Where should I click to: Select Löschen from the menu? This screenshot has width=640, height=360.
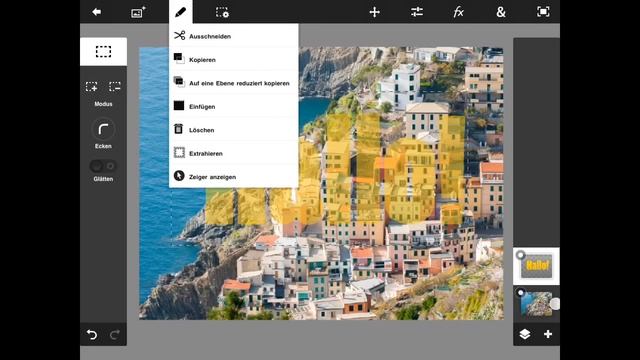233,130
